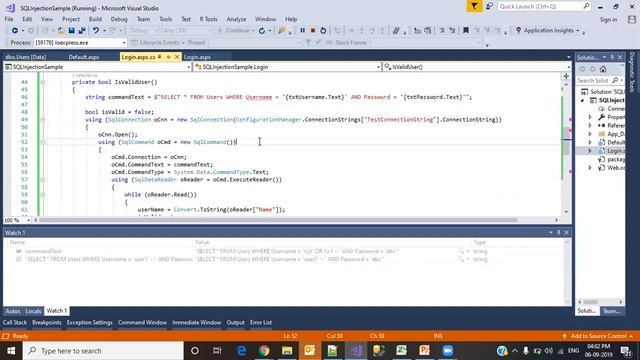Image resolution: width=640 pixels, height=360 pixels.
Task: Click the pin icon on Login.aspx.cs tab
Action: [168, 57]
